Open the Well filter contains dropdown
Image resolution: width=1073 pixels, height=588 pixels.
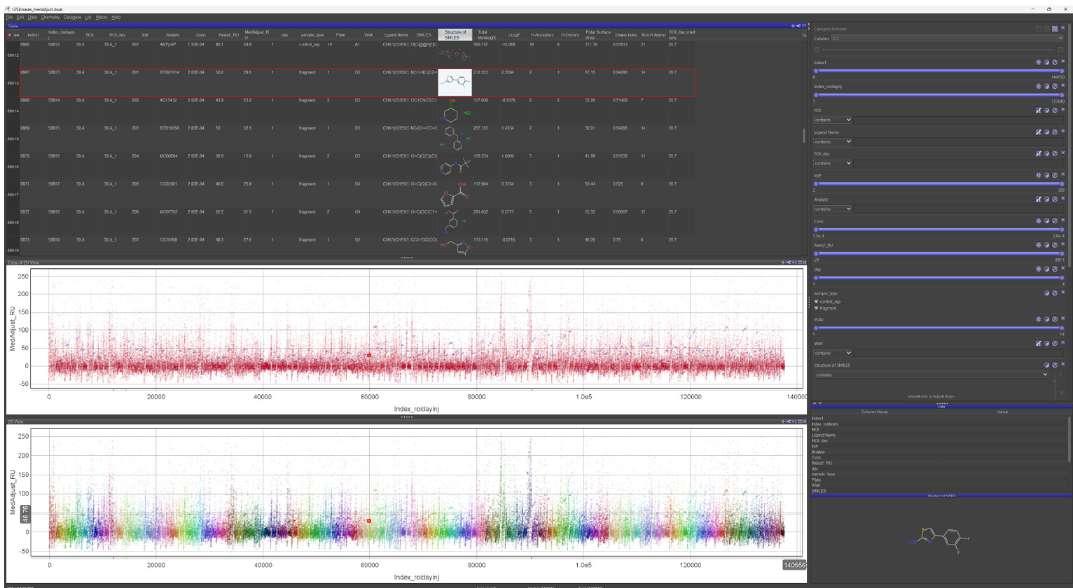pos(832,353)
